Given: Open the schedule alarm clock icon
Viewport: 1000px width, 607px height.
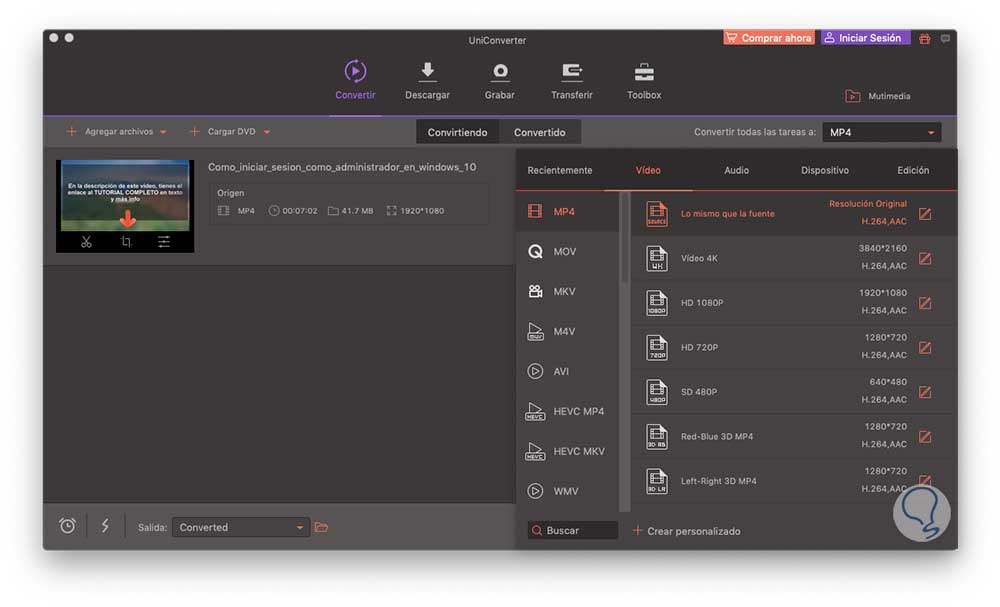Looking at the screenshot, I should (68, 526).
